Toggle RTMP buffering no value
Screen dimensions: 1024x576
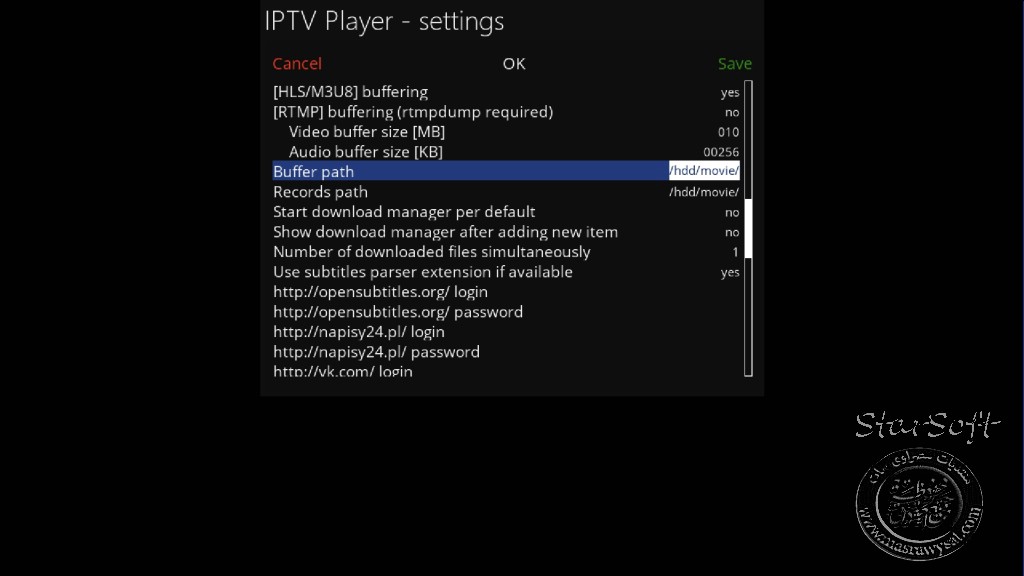pyautogui.click(x=731, y=112)
